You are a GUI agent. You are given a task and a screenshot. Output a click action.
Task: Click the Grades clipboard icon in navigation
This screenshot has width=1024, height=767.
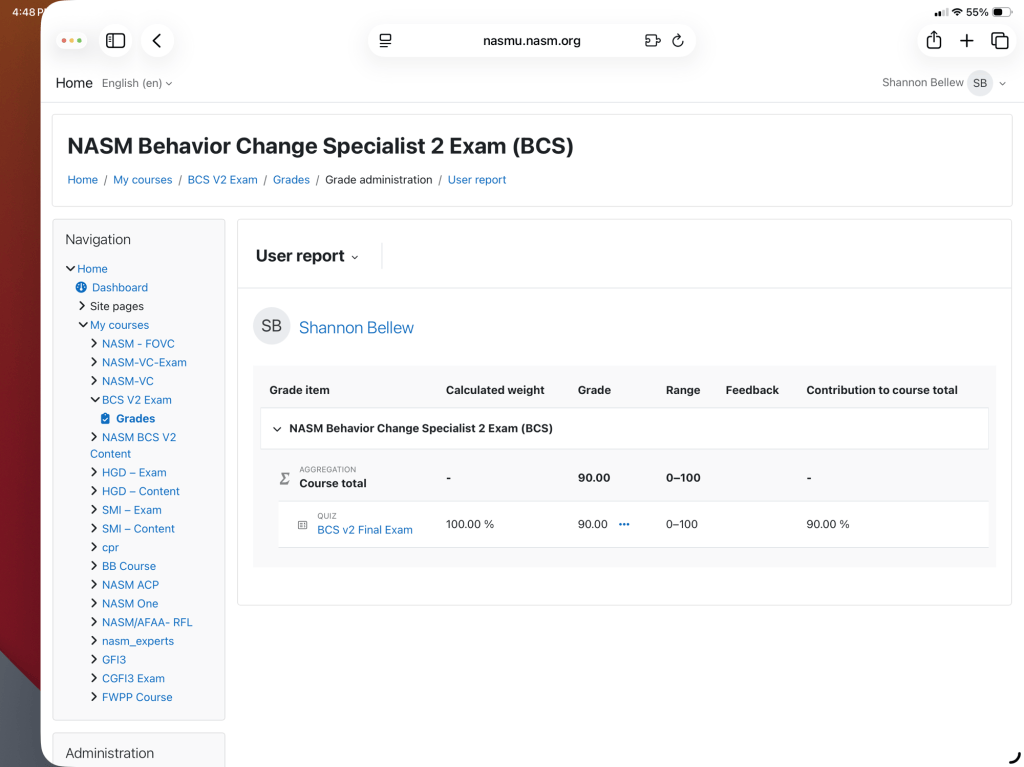pyautogui.click(x=105, y=418)
